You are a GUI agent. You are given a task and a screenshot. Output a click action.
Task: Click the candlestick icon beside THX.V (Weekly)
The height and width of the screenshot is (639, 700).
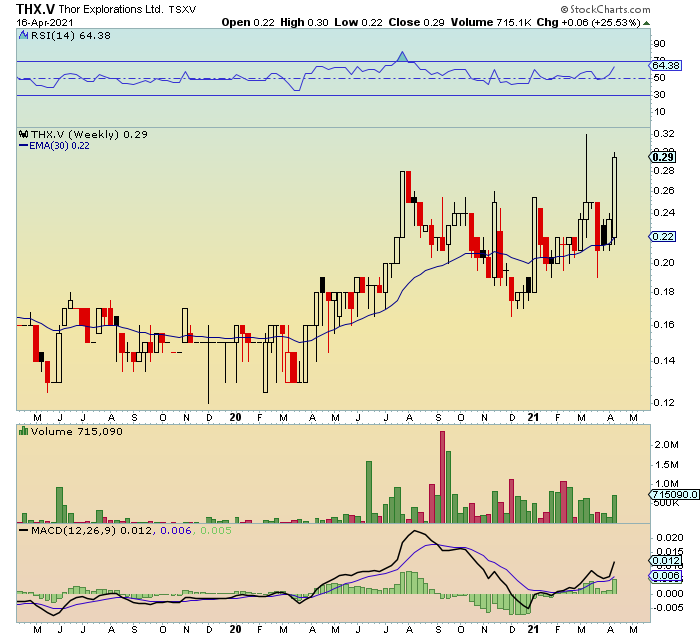point(24,134)
